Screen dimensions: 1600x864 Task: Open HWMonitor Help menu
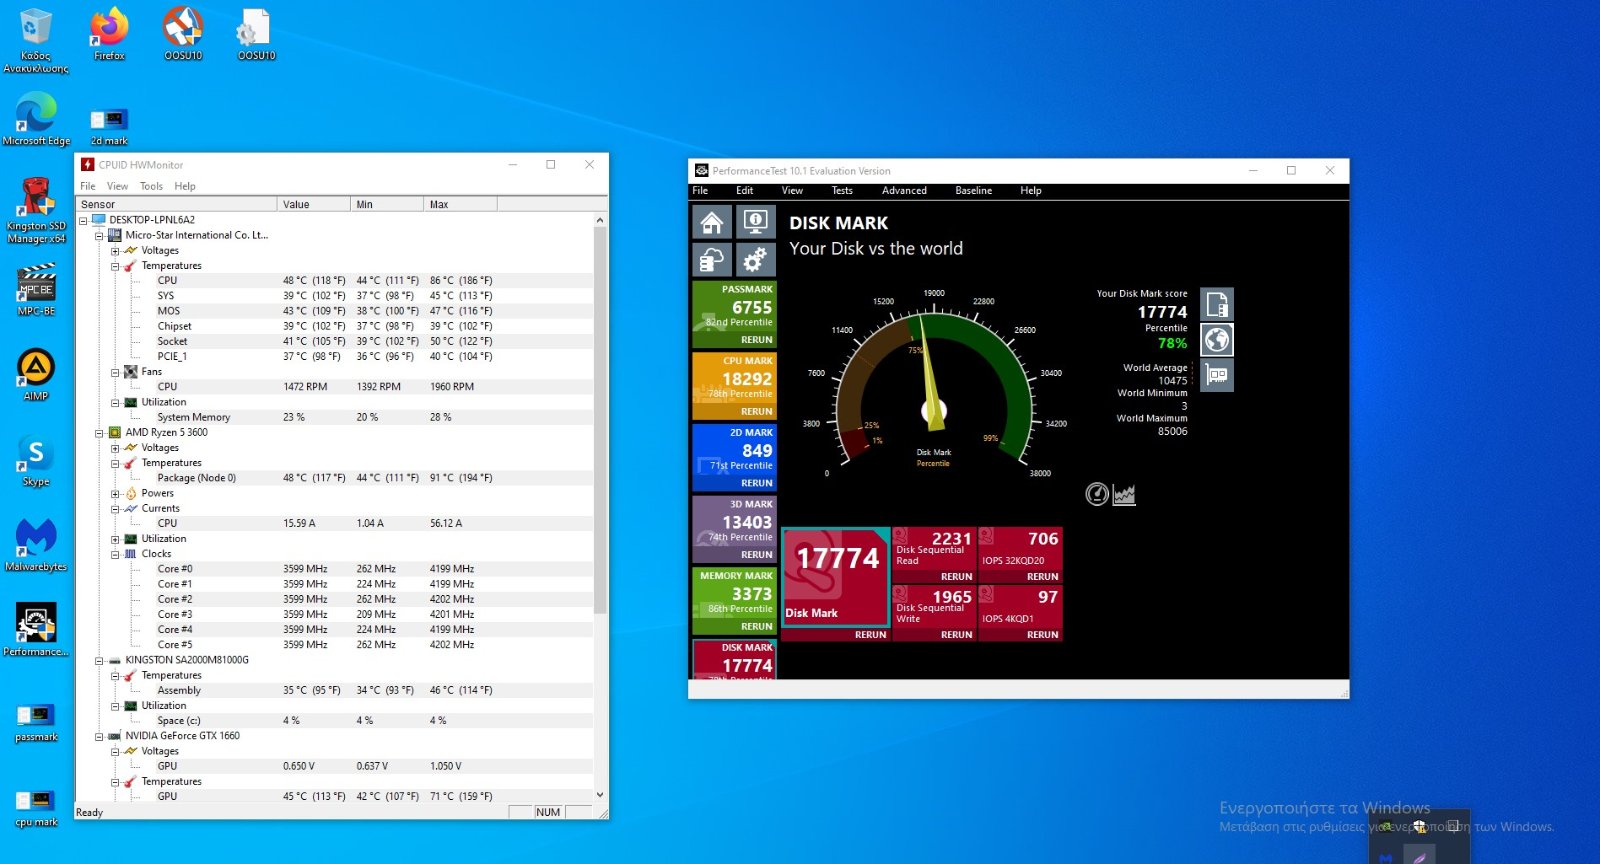[185, 186]
